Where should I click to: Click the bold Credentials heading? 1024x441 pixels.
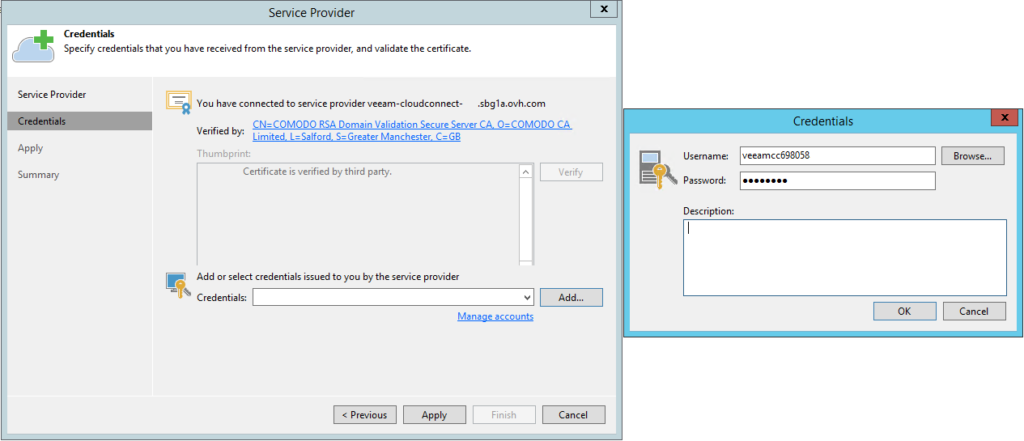point(89,33)
